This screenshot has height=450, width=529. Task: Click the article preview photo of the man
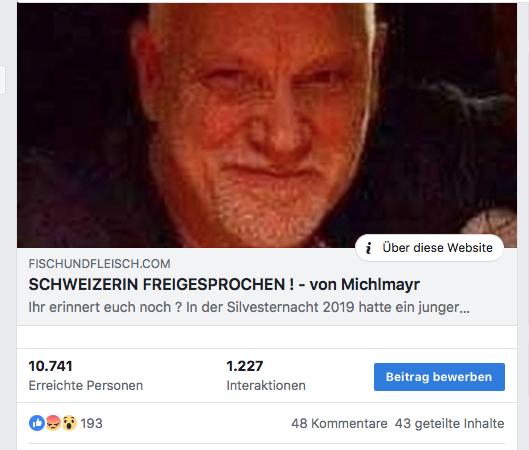coord(267,125)
